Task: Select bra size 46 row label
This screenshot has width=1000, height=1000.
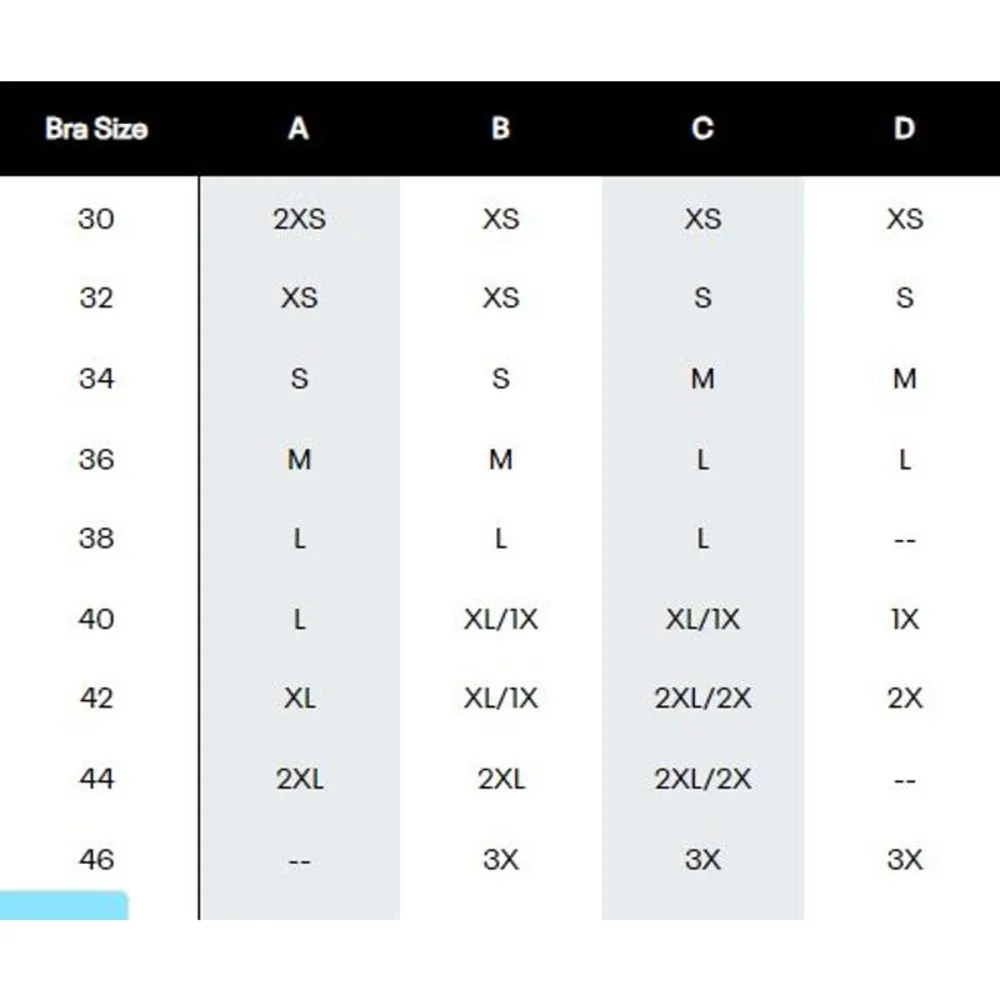Action: pyautogui.click(x=96, y=859)
